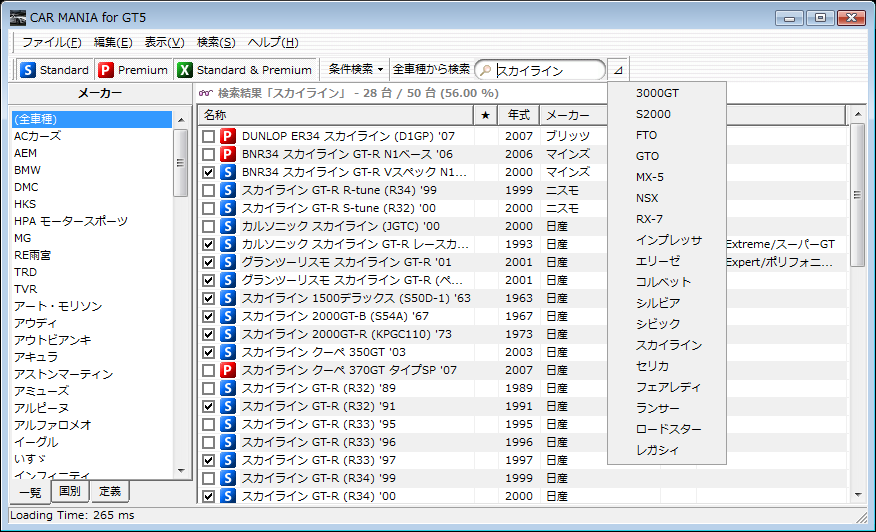Click the メーカー column header in results
The image size is (876, 532).
pos(573,115)
